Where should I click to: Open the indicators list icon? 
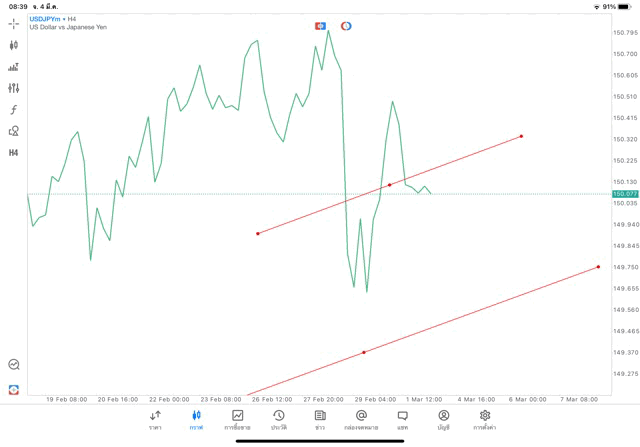14,67
